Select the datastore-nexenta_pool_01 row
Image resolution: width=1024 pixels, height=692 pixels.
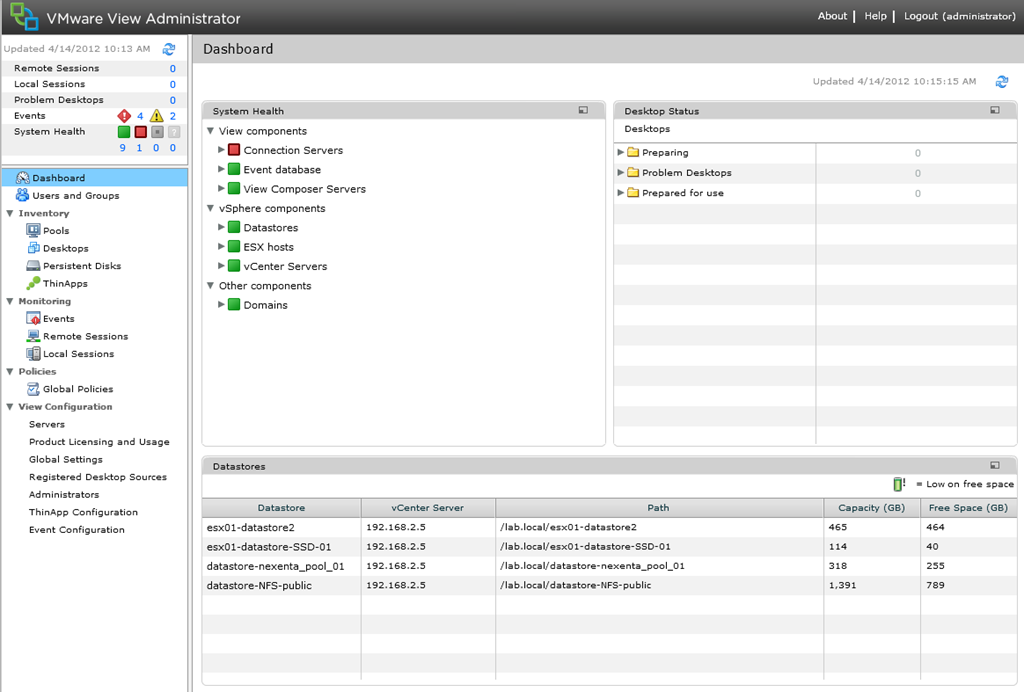click(609, 566)
